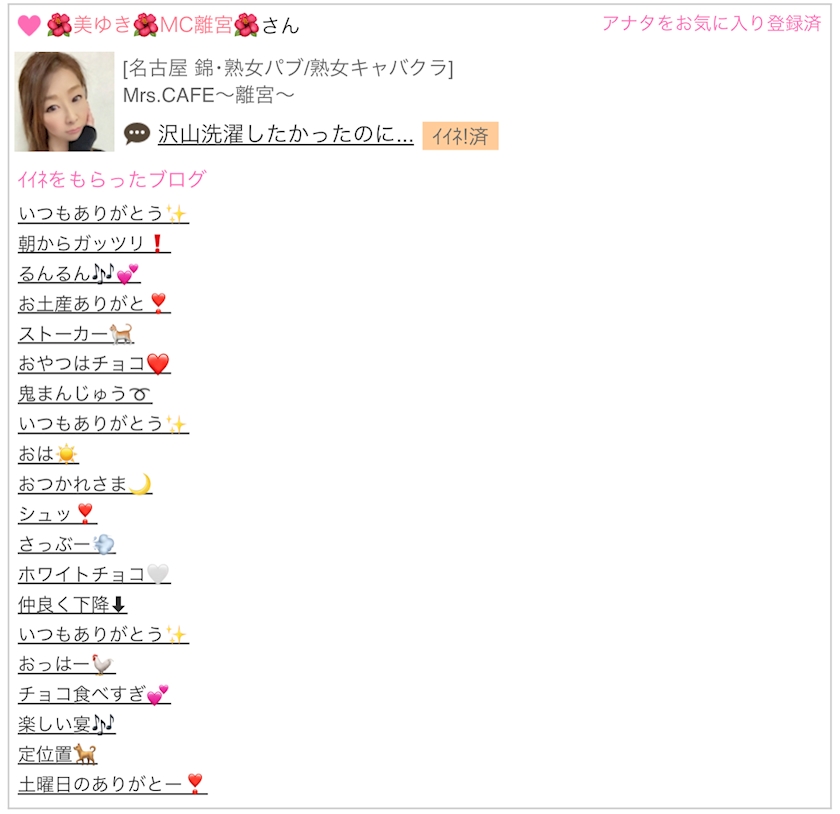Open the るんるん blog post
The width and height of the screenshot is (840, 814).
(x=79, y=274)
